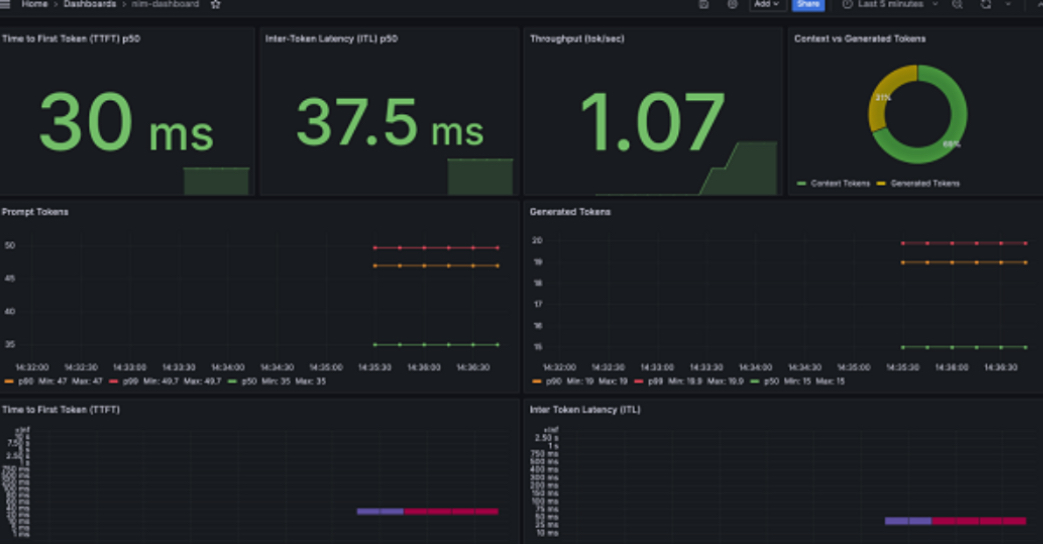Click the green p50 line in Prompt Tokens
1043x544 pixels.
pos(436,344)
